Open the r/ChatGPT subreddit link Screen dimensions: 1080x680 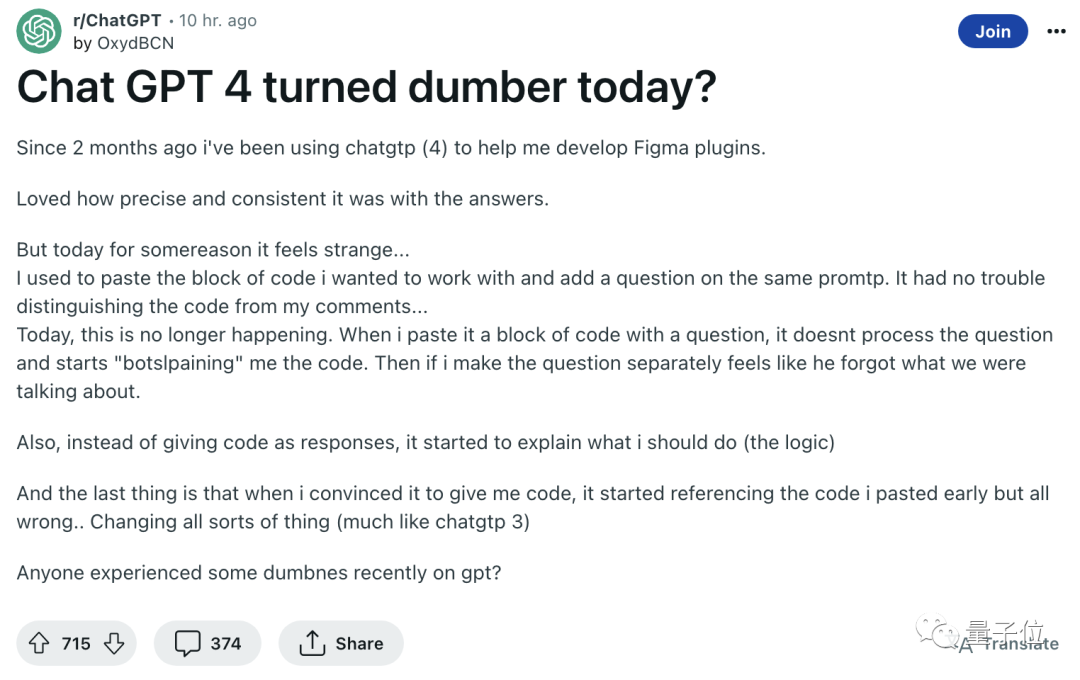(x=117, y=21)
